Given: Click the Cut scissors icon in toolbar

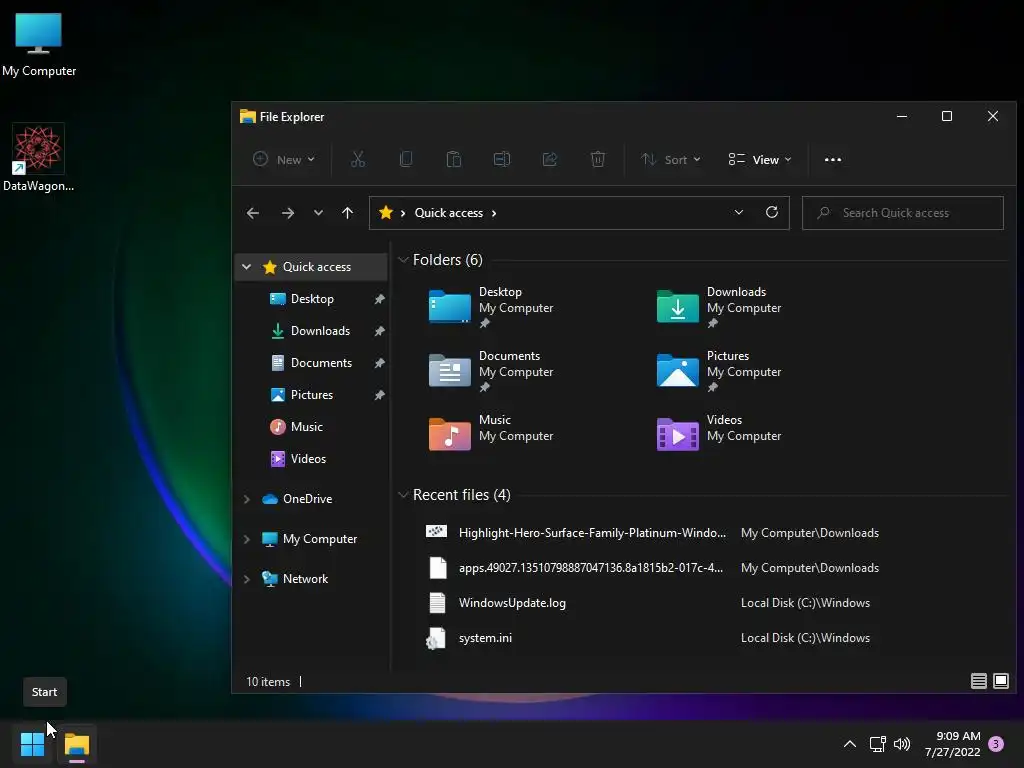Looking at the screenshot, I should tap(358, 159).
